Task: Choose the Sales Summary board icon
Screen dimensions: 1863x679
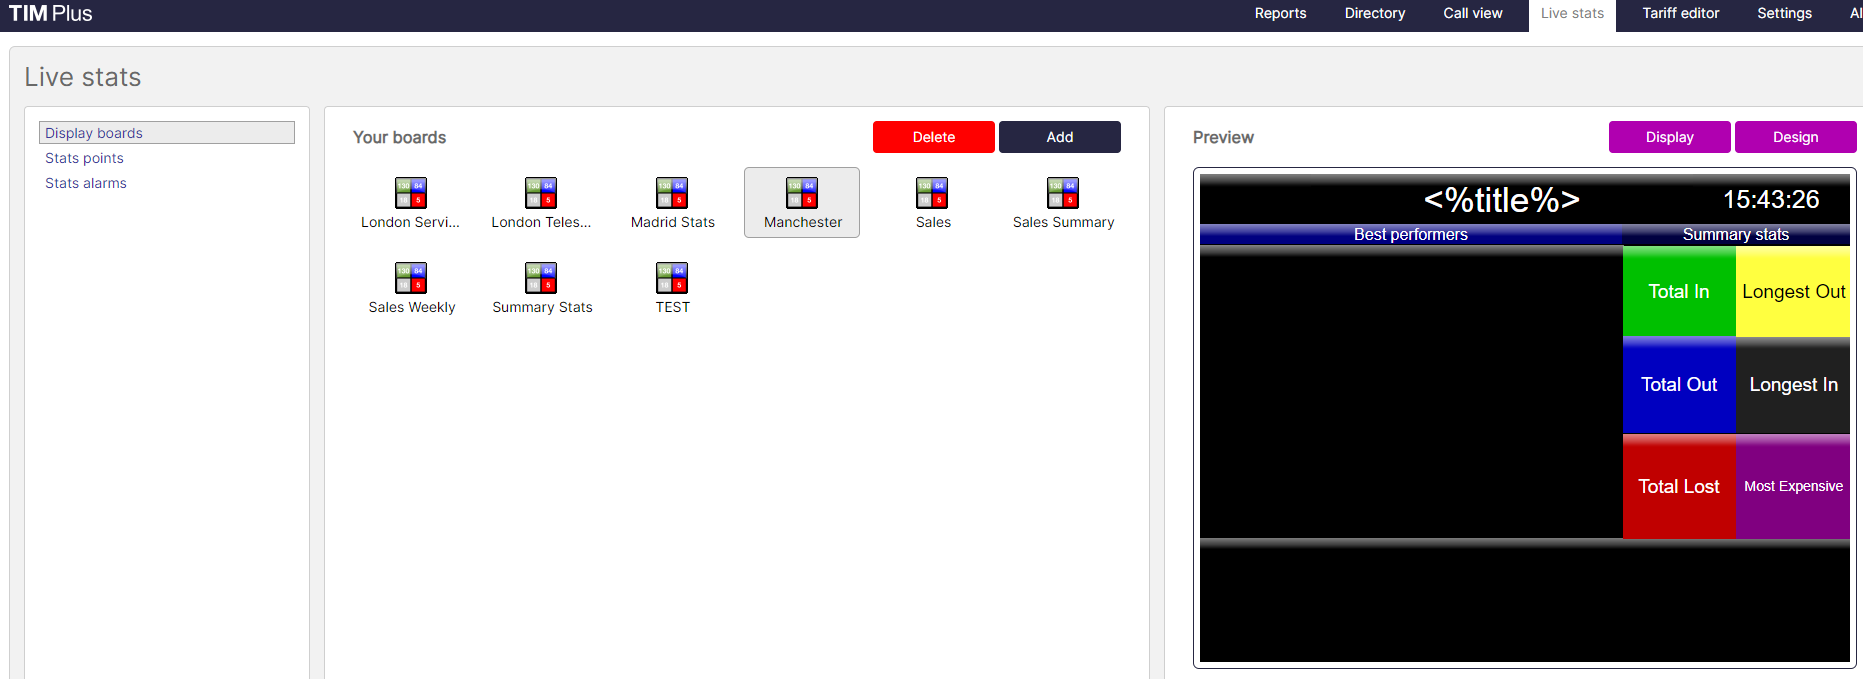Action: click(x=1063, y=193)
